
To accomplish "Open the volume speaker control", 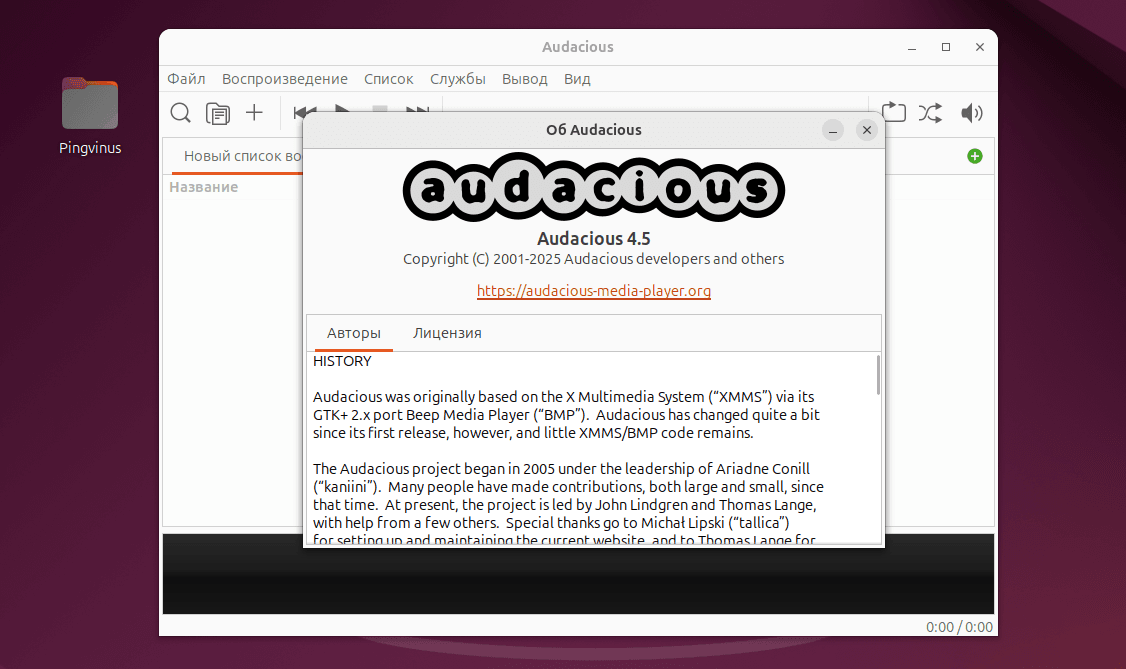I will (971, 113).
